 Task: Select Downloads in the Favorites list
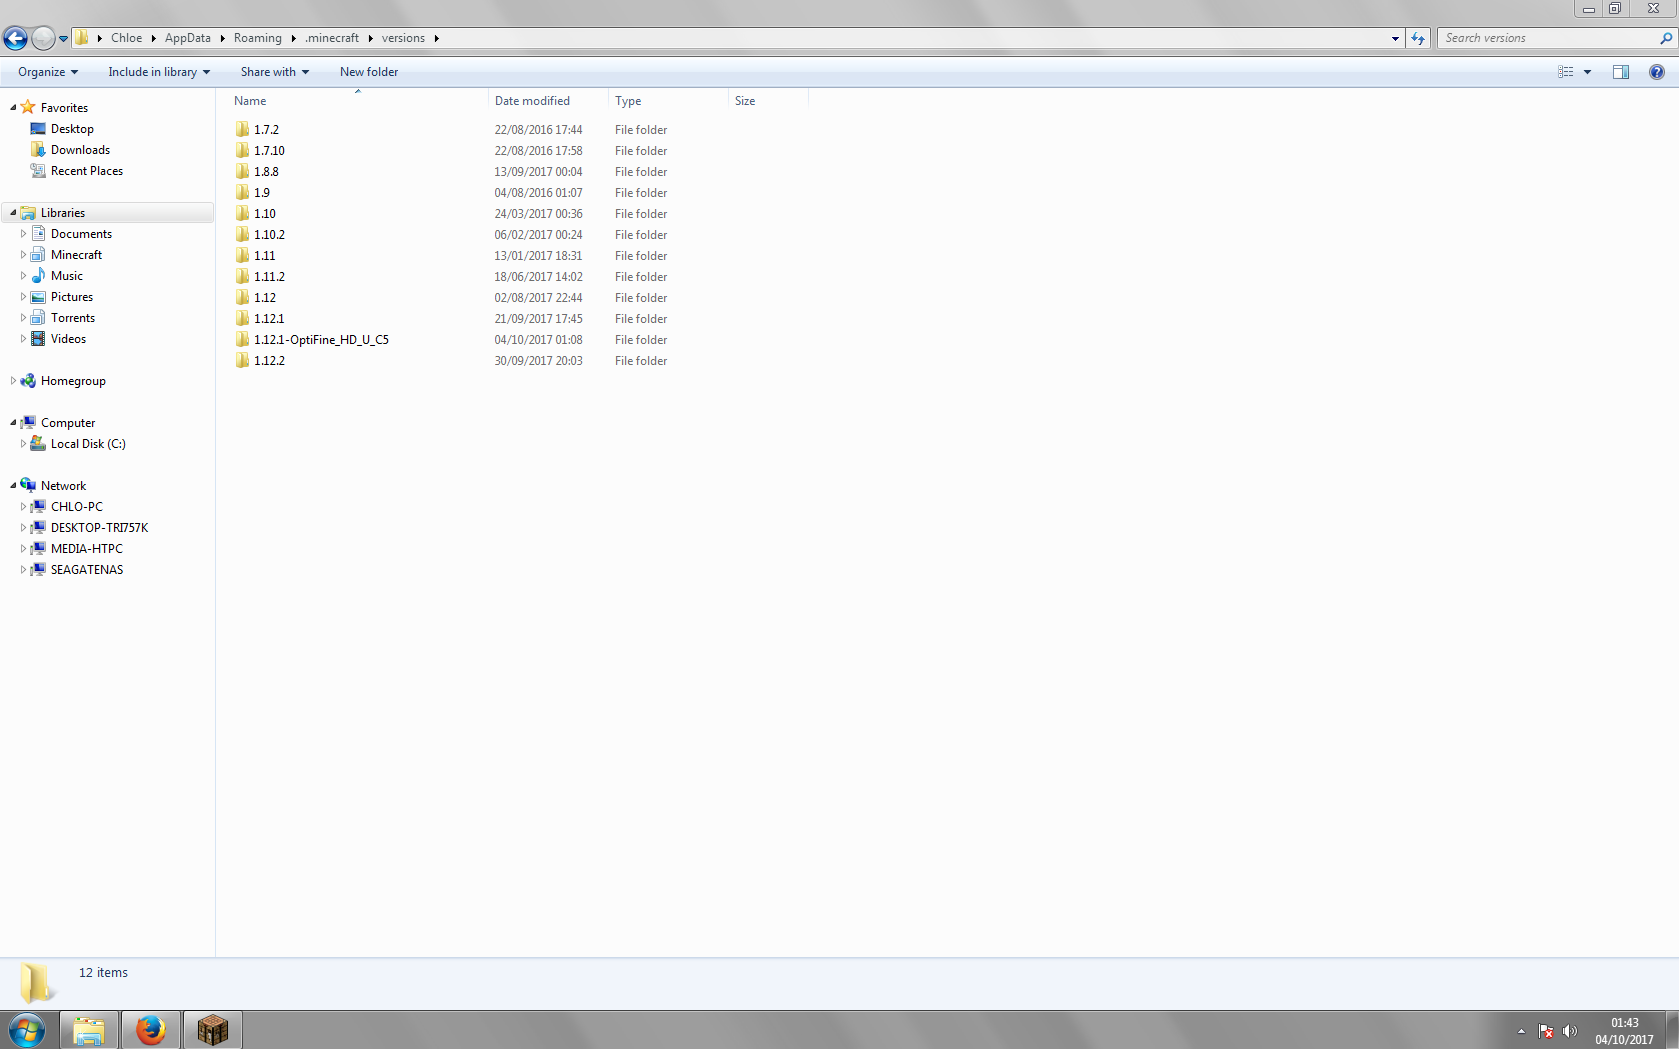80,150
